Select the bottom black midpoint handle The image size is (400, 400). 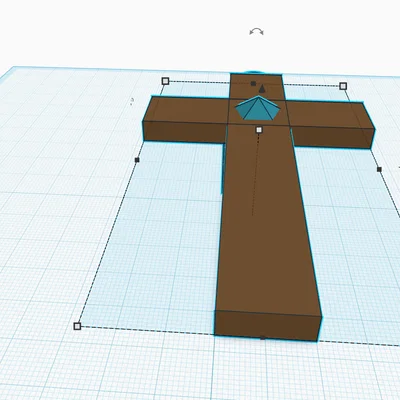pyautogui.click(x=263, y=338)
